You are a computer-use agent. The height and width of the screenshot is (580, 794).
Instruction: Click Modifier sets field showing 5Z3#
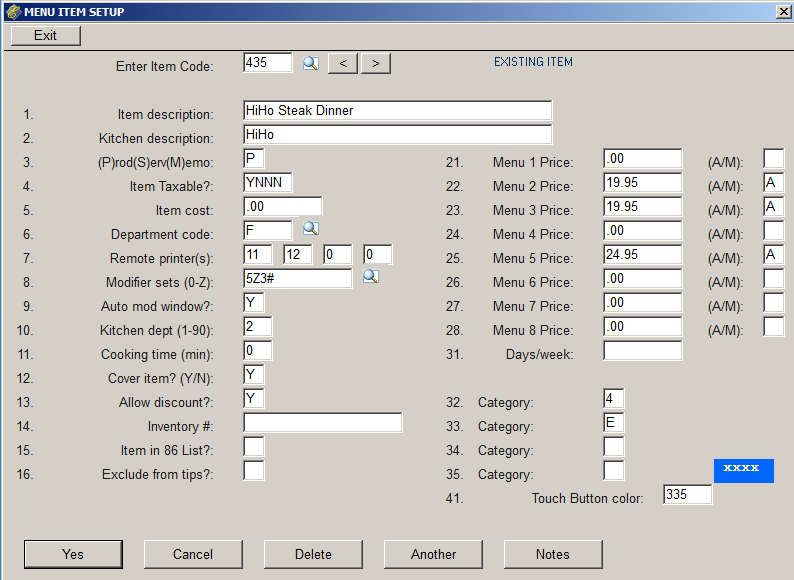point(297,278)
